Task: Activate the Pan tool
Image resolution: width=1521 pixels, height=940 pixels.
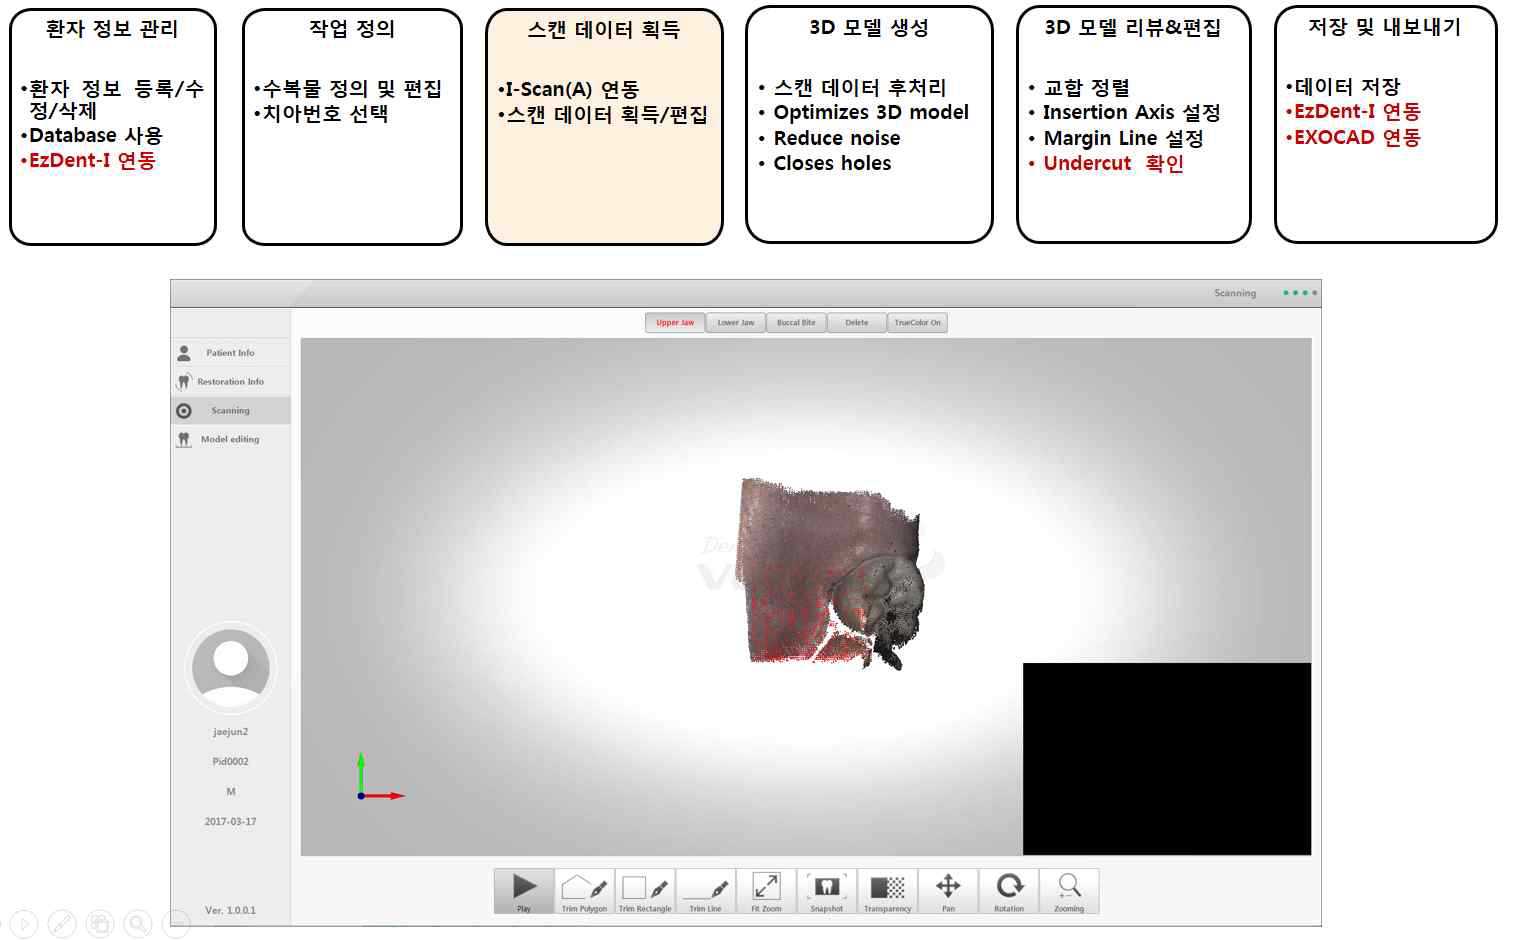Action: (x=948, y=891)
